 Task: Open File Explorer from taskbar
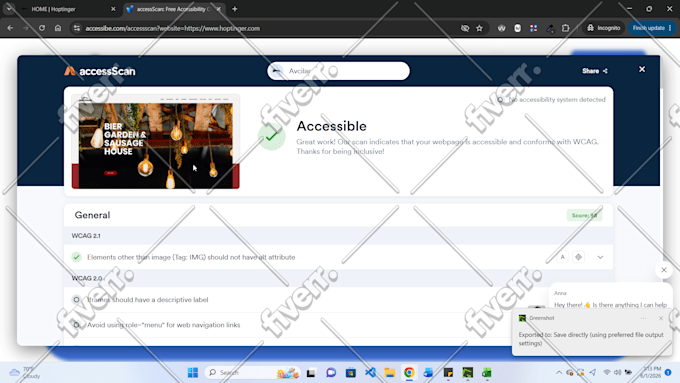[x=389, y=373]
